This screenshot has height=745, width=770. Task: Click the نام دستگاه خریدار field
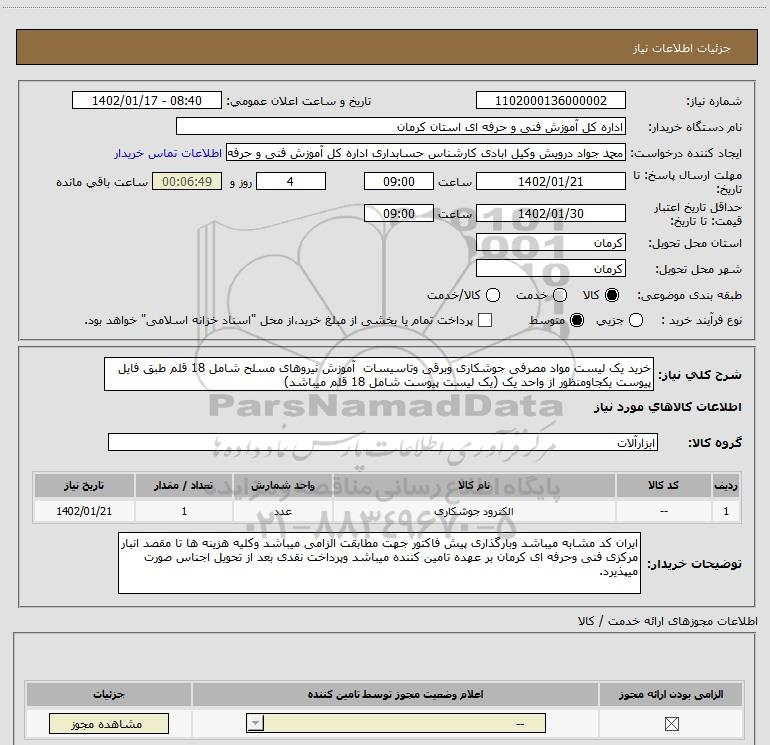point(401,126)
